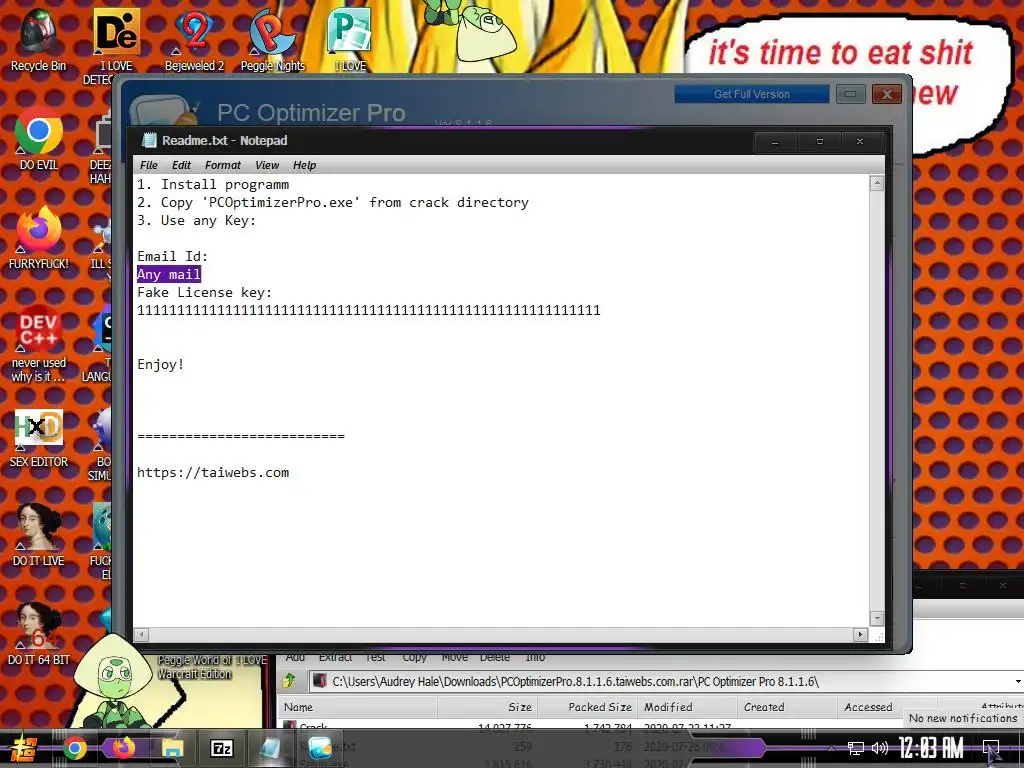Click the Notepad vertical scrollbar down arrow

pos(877,618)
